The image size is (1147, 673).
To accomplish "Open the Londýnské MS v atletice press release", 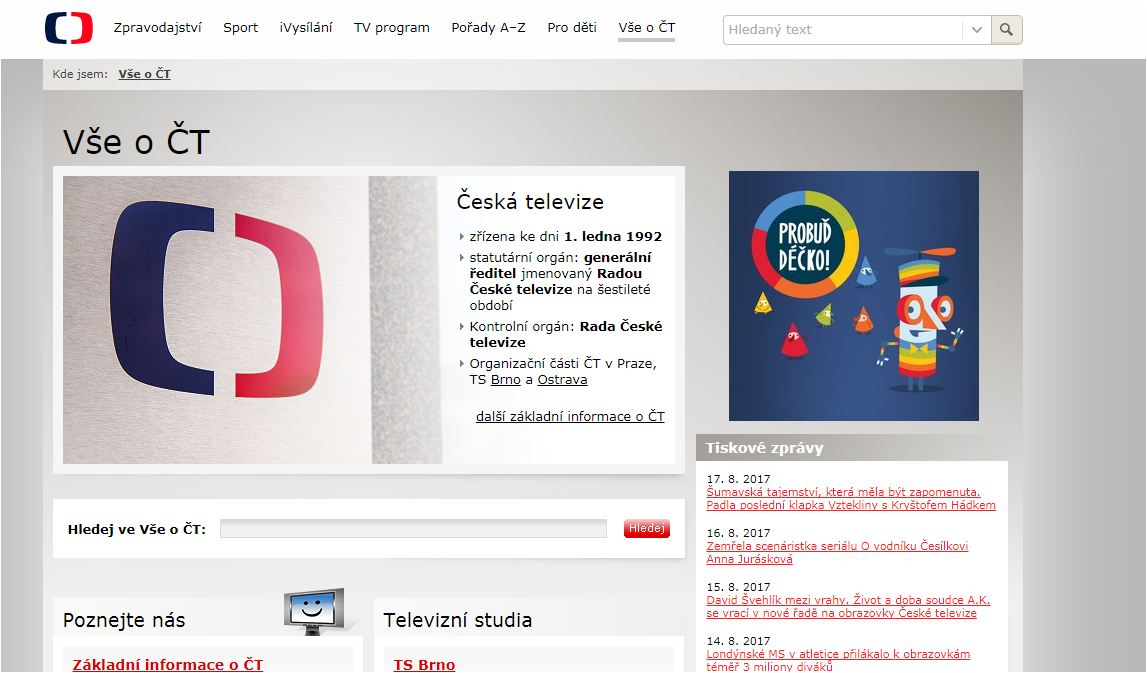I will tap(838, 660).
